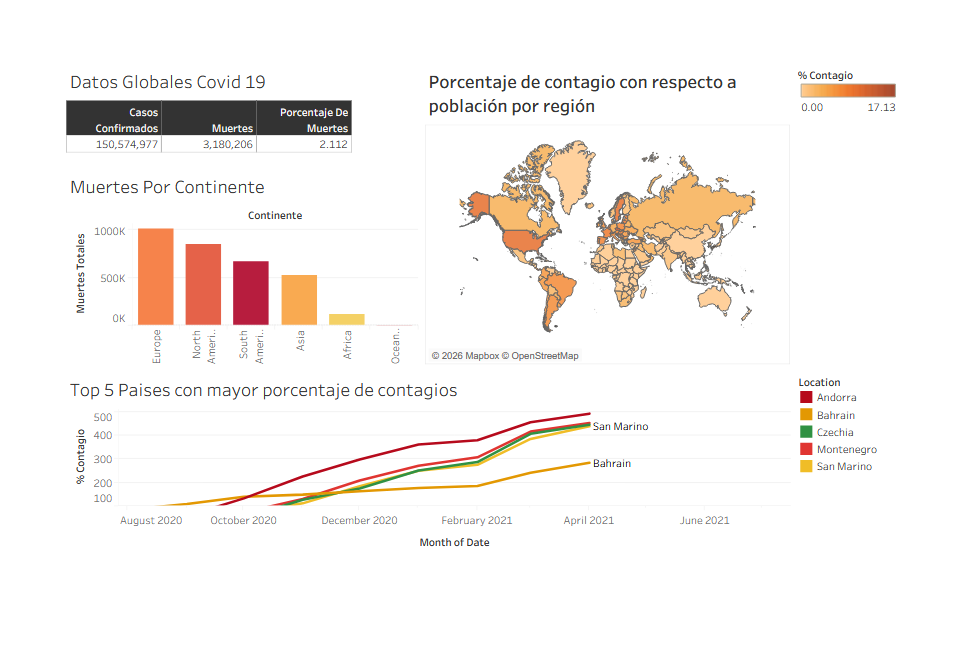The image size is (963, 660).
Task: Click the October 2020 axis label
Action: (243, 520)
